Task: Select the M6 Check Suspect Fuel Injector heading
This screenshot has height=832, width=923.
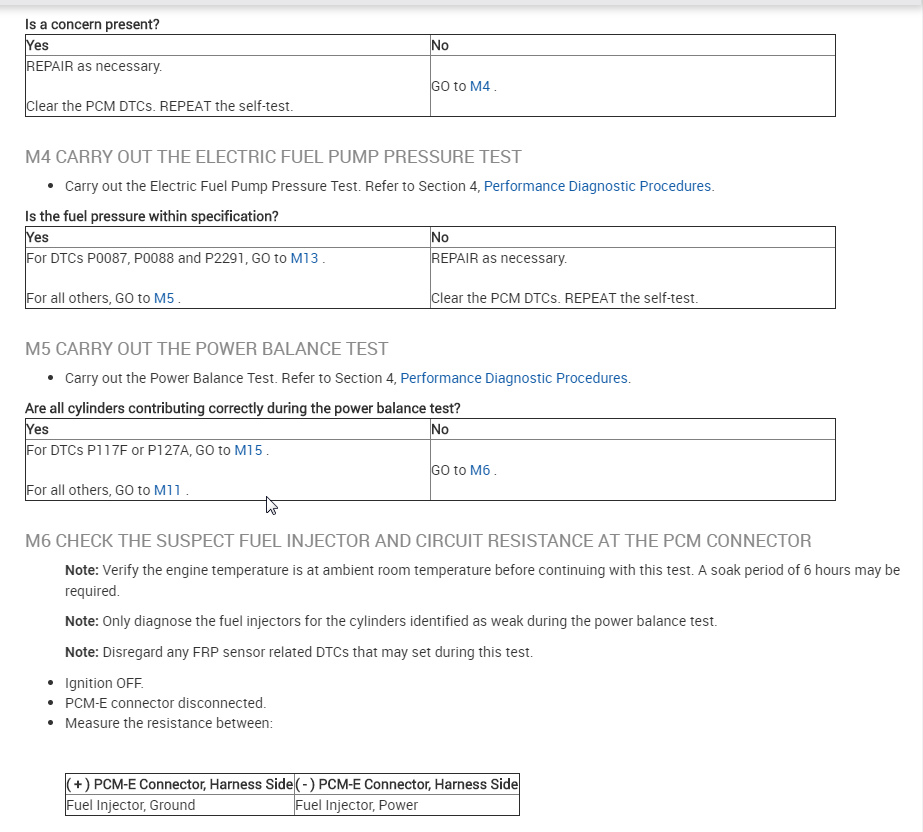Action: (x=418, y=541)
